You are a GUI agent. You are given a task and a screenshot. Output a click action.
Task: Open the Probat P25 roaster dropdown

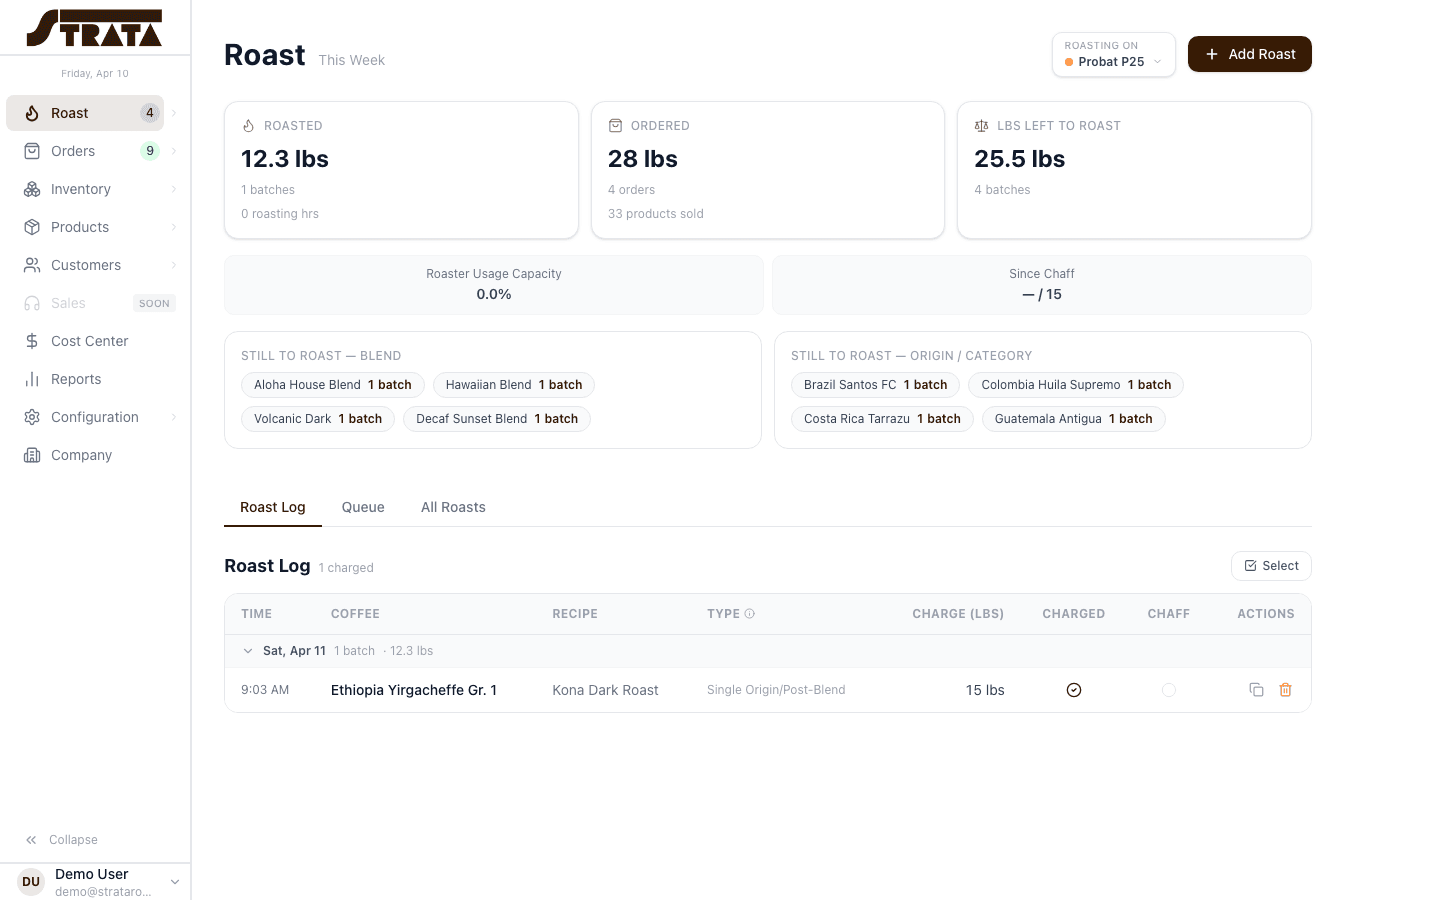click(x=1113, y=55)
